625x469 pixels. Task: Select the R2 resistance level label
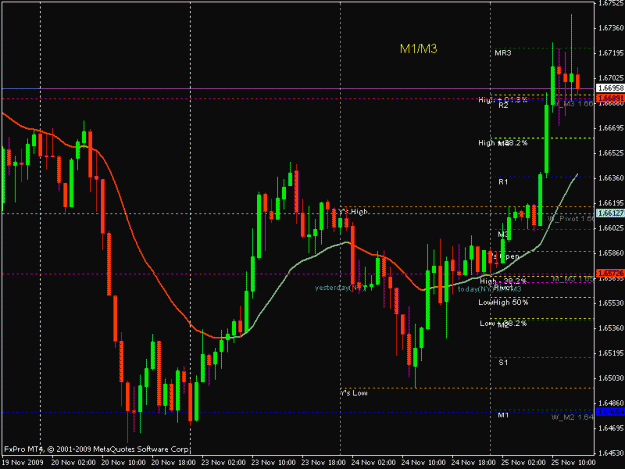tap(503, 106)
